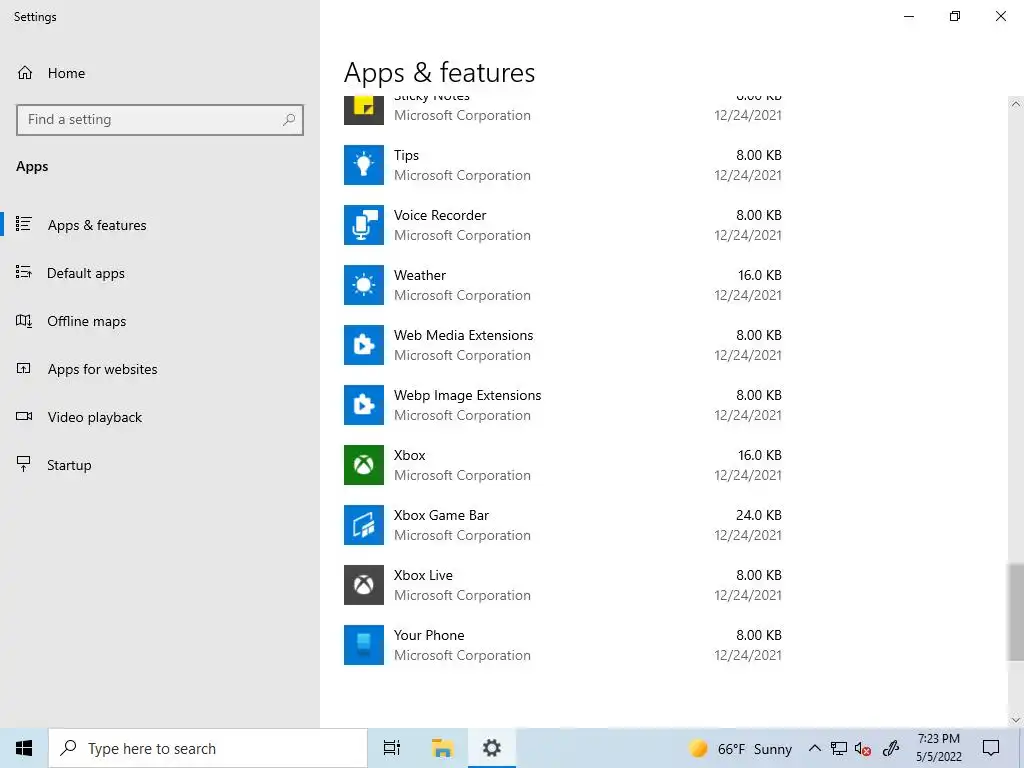1024x768 pixels.
Task: Click the search magnifier in Find a setting
Action: (x=289, y=120)
